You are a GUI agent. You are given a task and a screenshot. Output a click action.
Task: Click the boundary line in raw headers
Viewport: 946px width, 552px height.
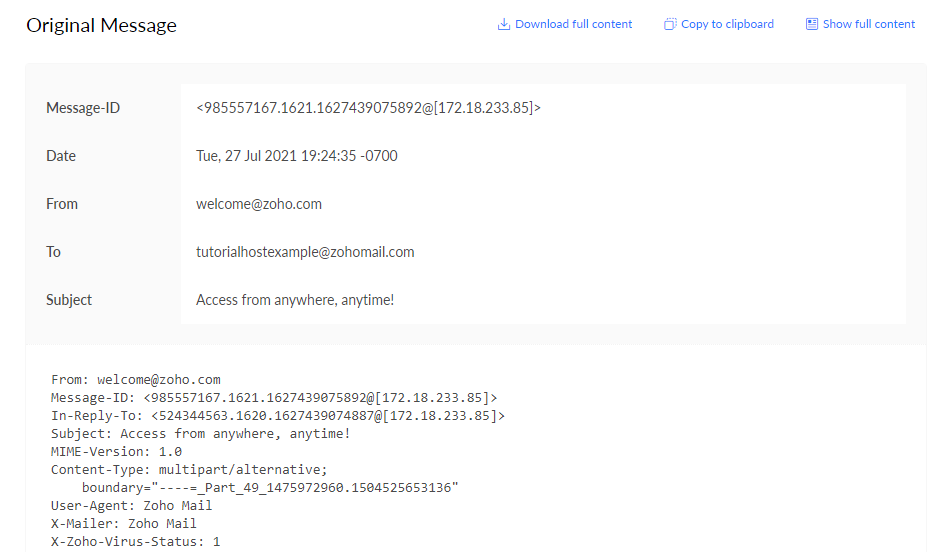pos(270,488)
